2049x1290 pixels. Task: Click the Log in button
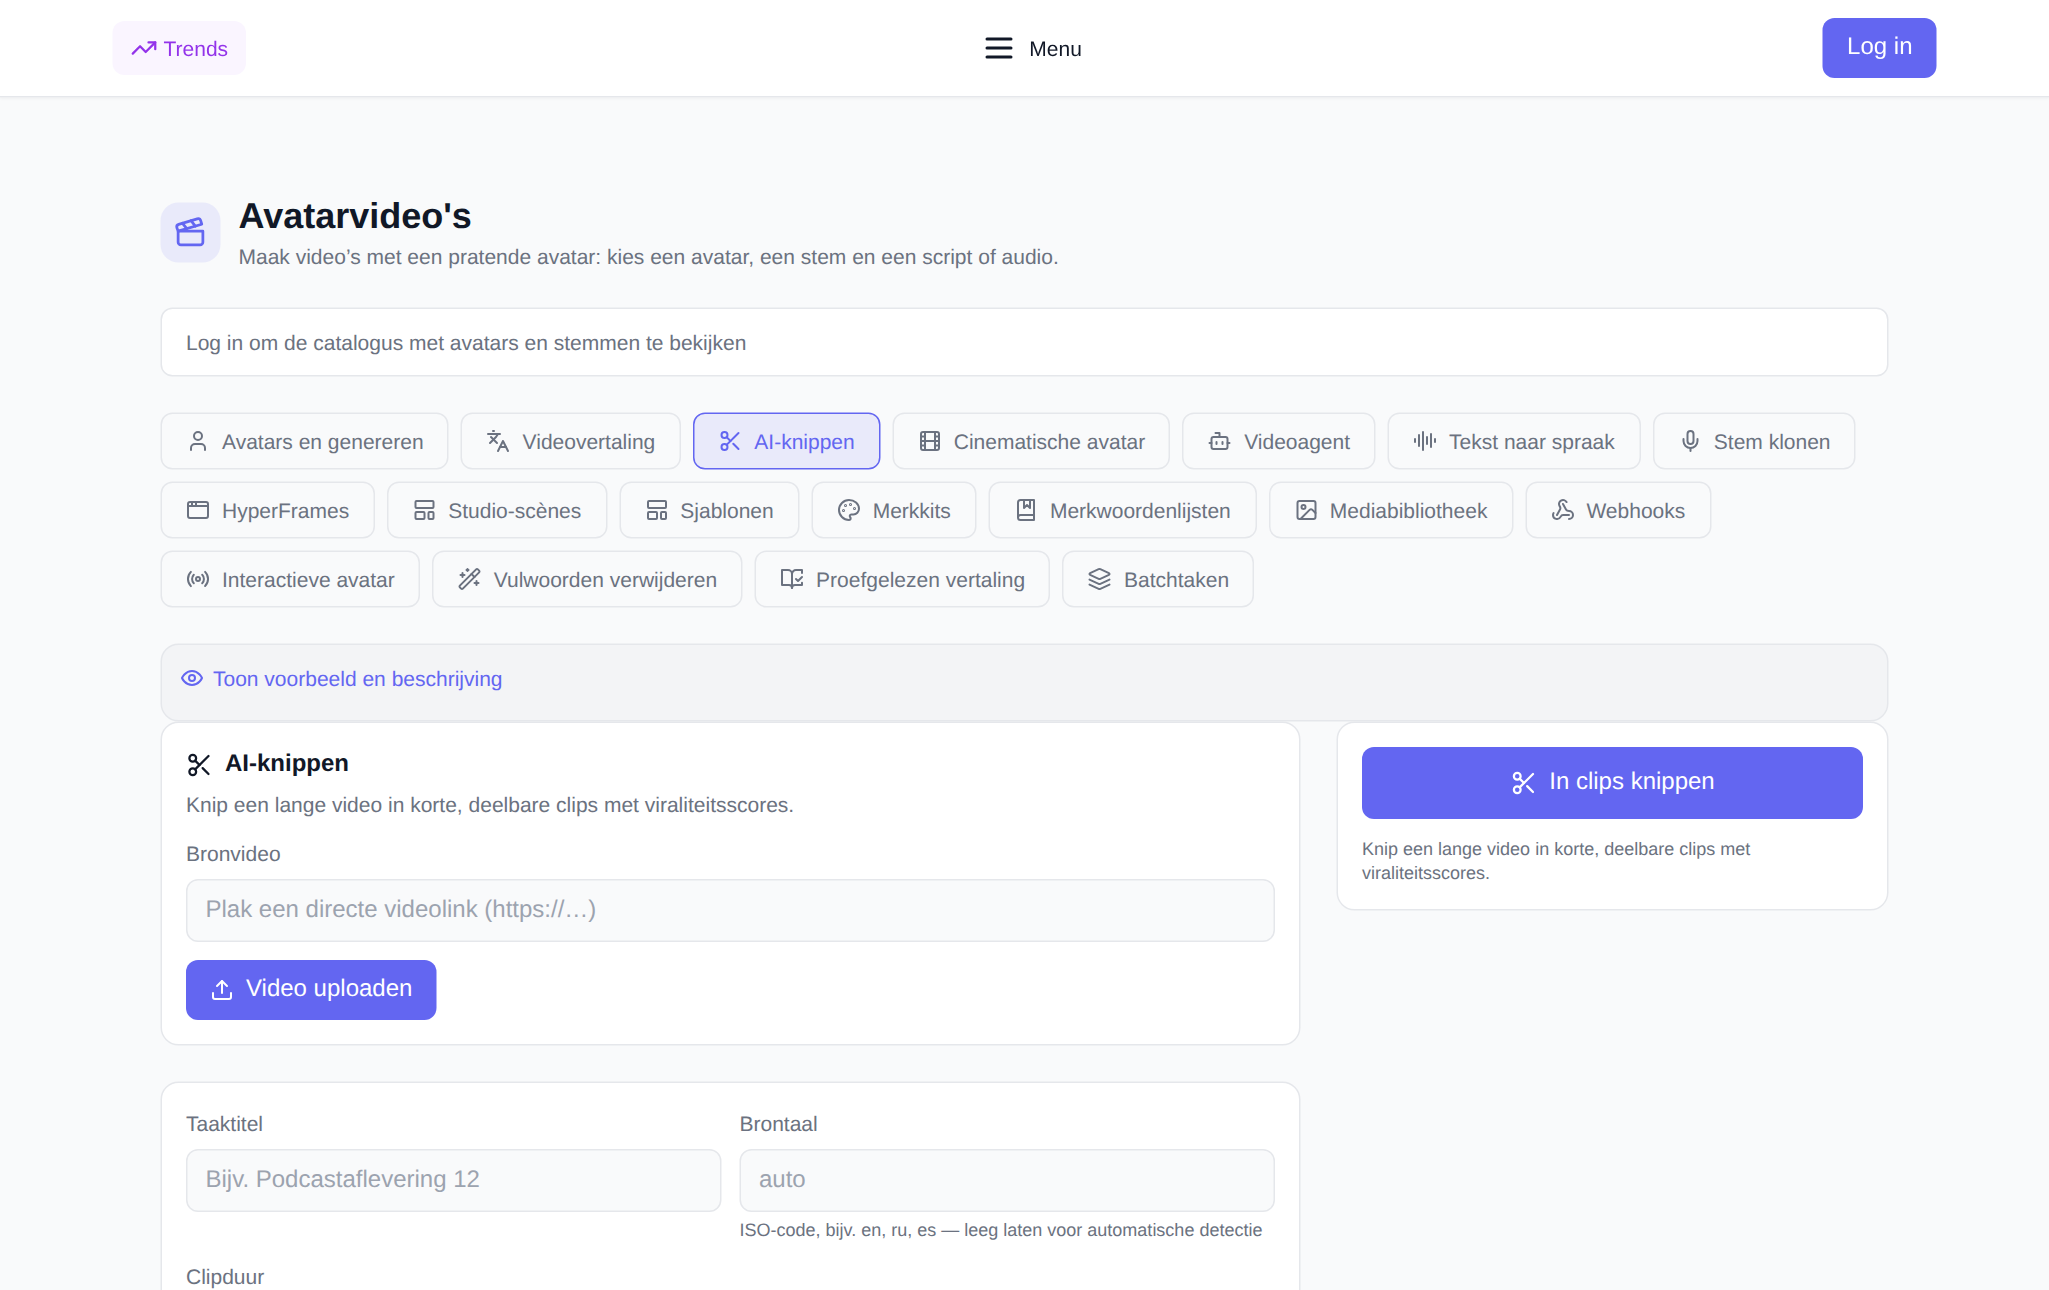pos(1878,47)
